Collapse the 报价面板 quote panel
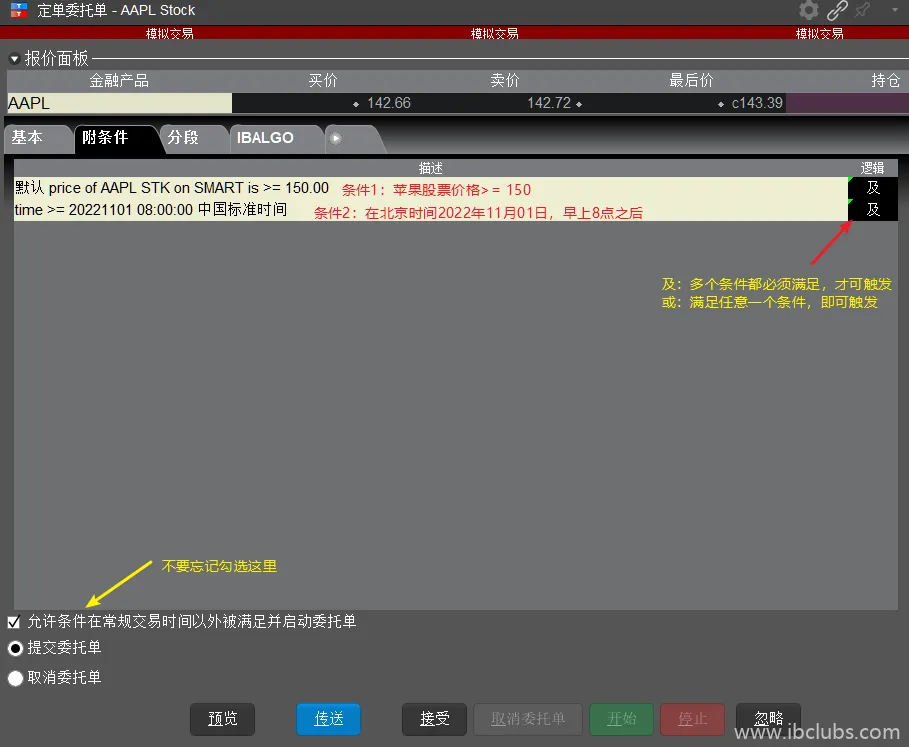Screen dimensions: 909x747 (14, 59)
